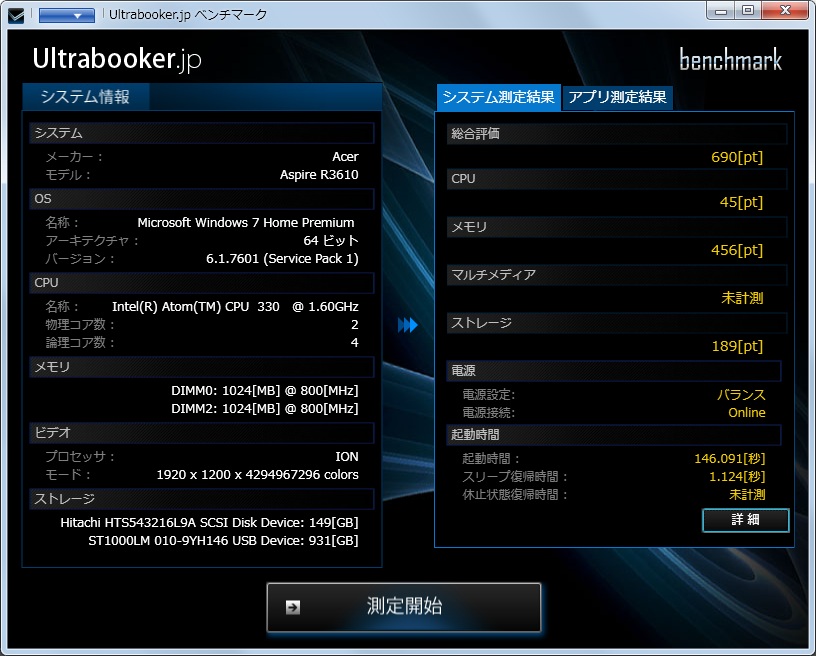This screenshot has height=656, width=816.
Task: Click the CPU header in results panel
Action: click(617, 179)
